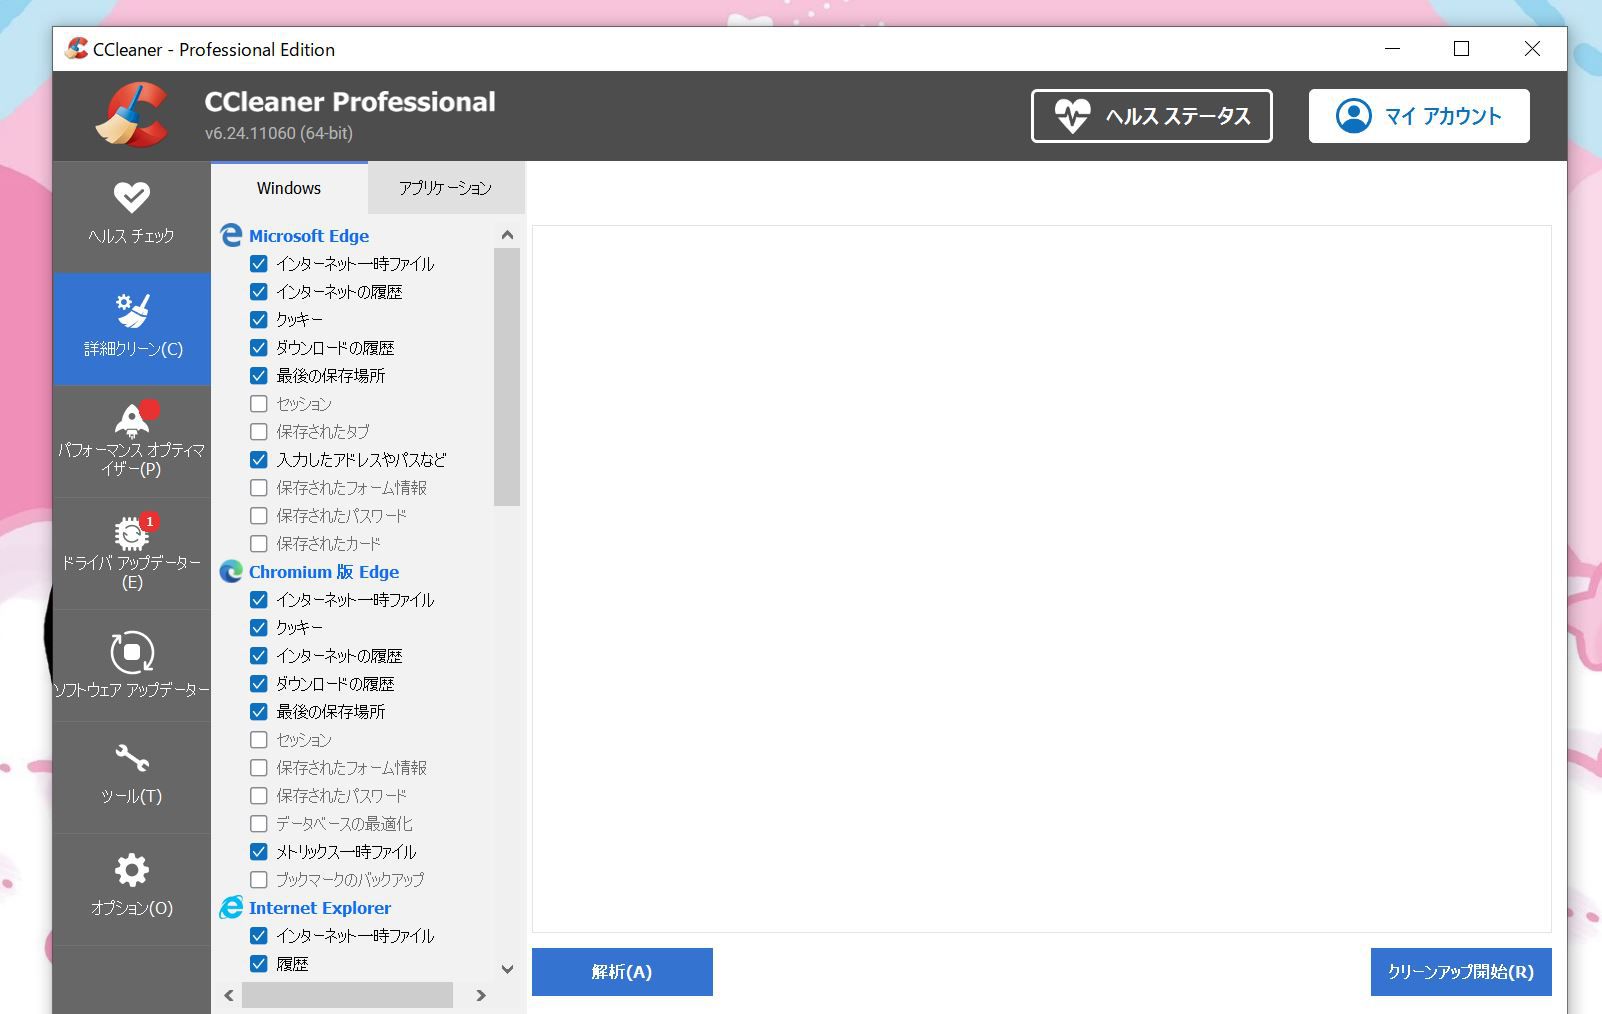The height and width of the screenshot is (1014, 1602).
Task: Enable Chromium Edge 保存されたパスワード
Action: pyautogui.click(x=259, y=796)
